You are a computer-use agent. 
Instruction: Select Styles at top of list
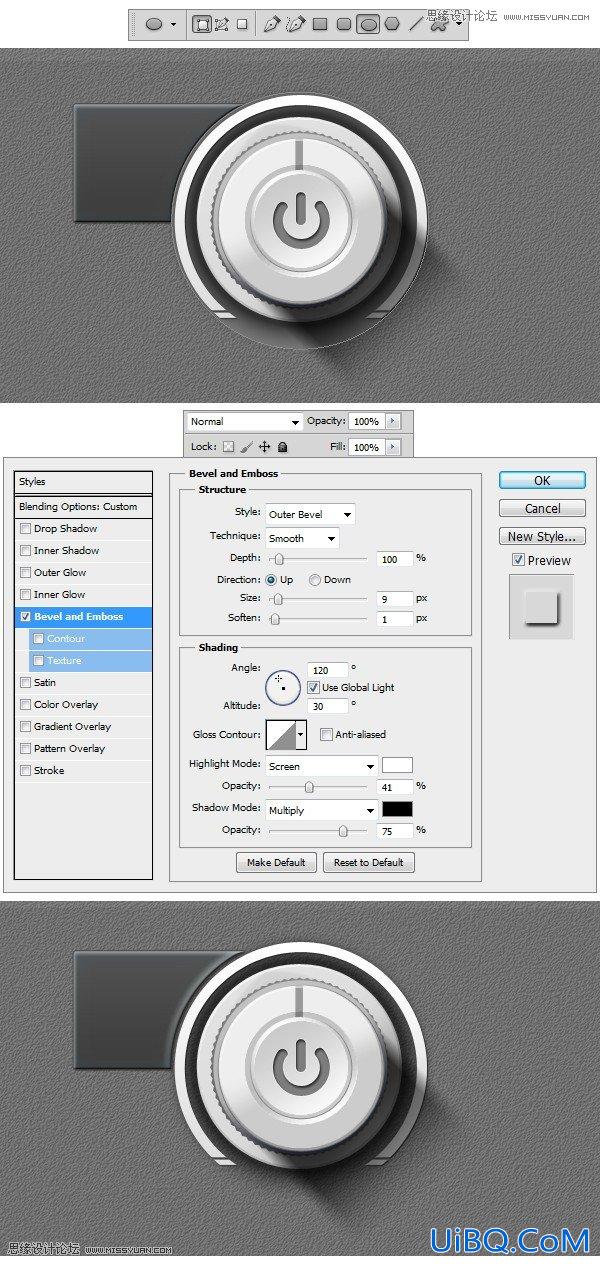point(83,482)
